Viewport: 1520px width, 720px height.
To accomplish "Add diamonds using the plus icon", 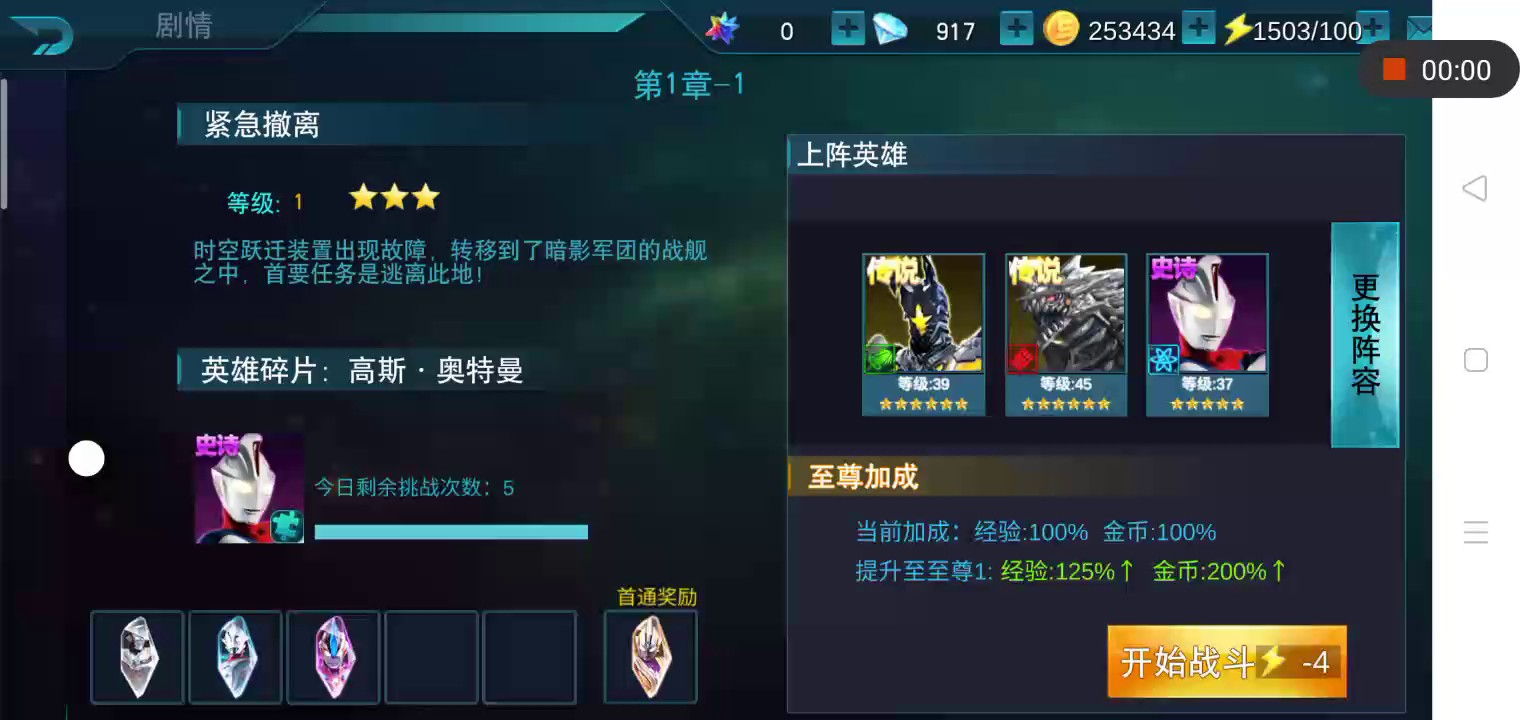I will coord(1016,29).
